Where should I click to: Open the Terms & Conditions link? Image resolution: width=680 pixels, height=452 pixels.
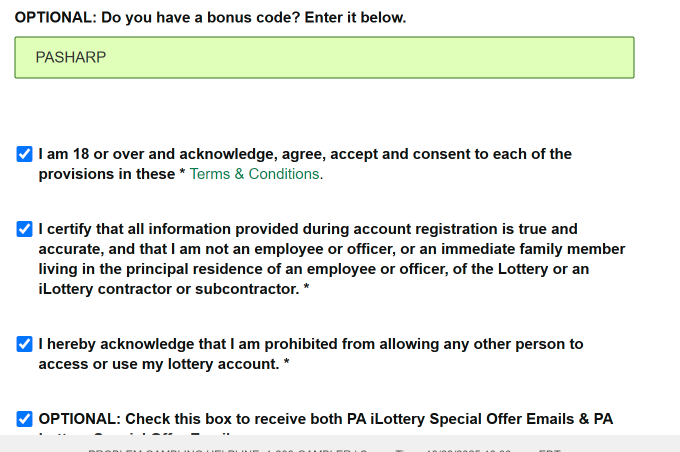pos(255,174)
